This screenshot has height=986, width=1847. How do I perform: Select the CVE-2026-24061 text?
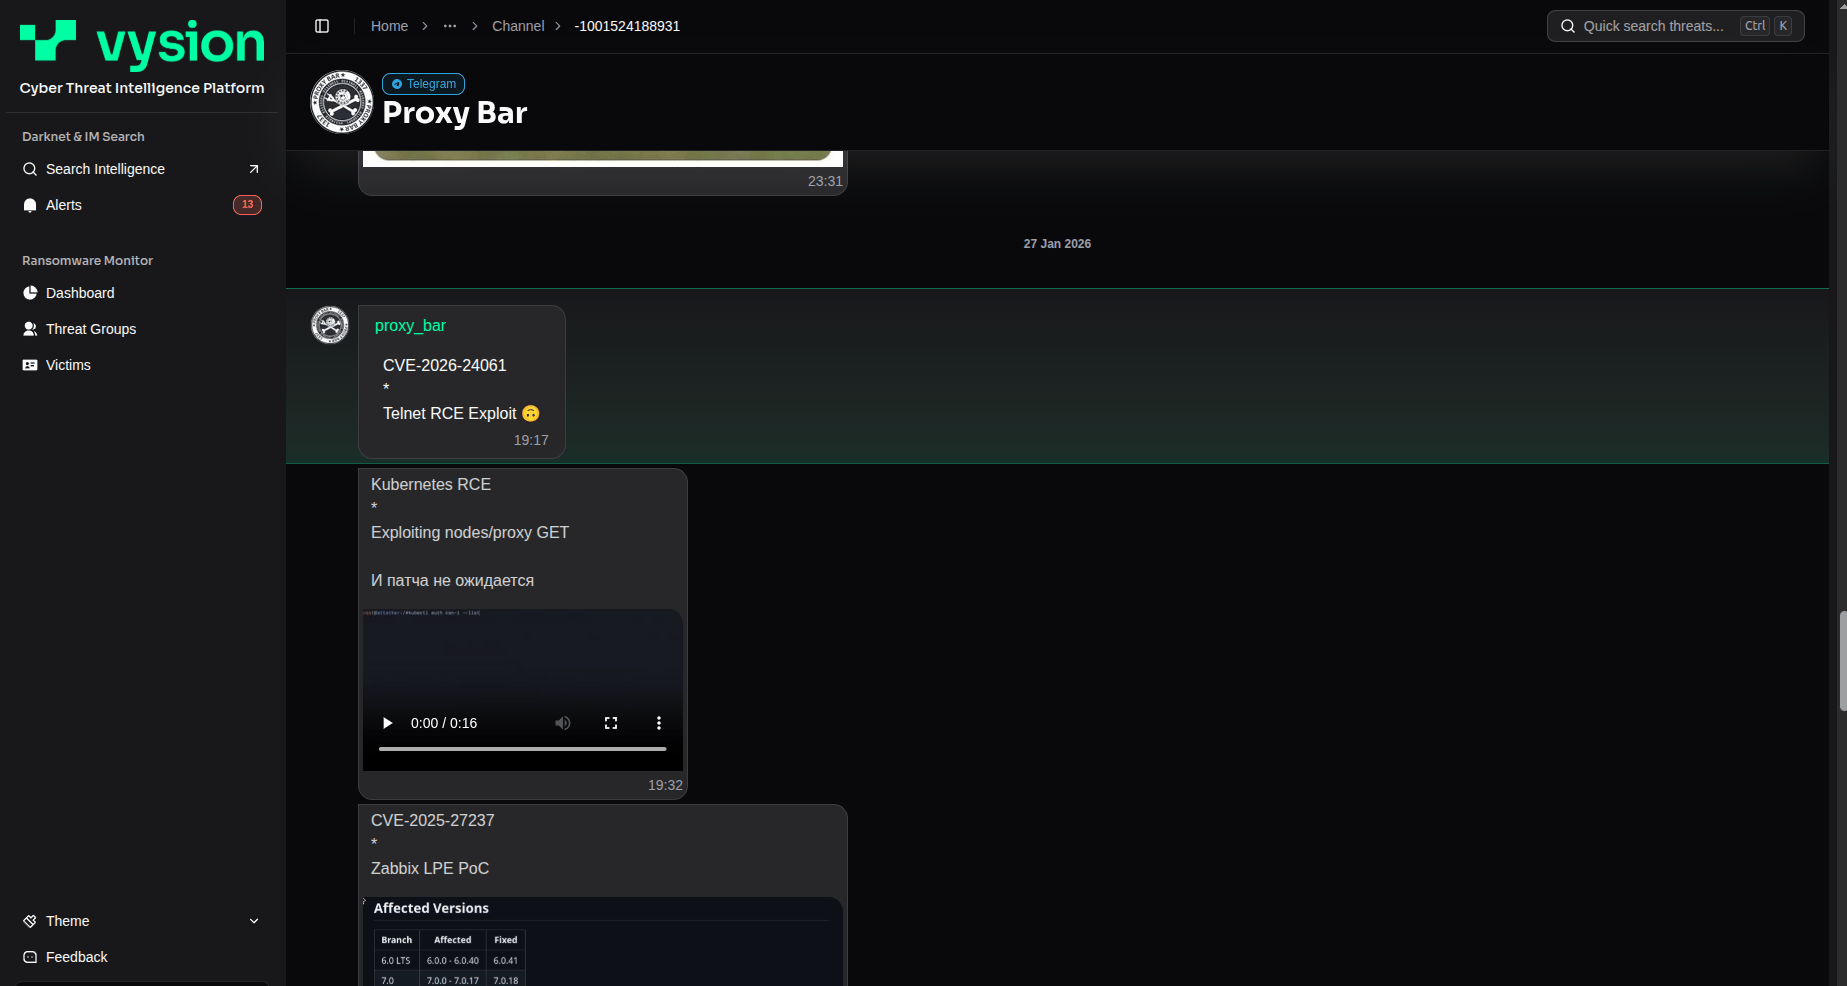(x=445, y=366)
